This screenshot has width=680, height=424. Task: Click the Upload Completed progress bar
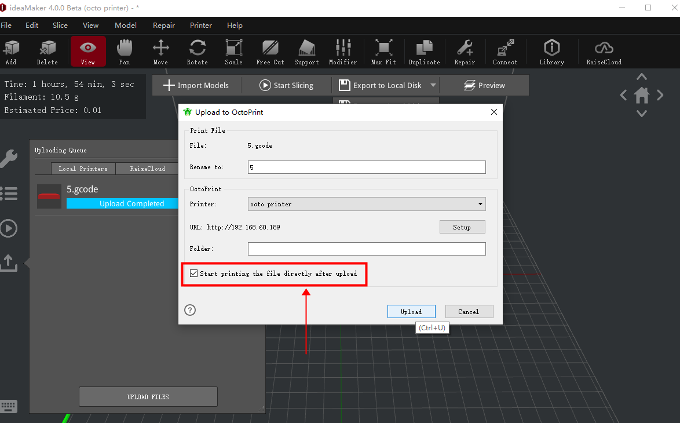pyautogui.click(x=122, y=203)
